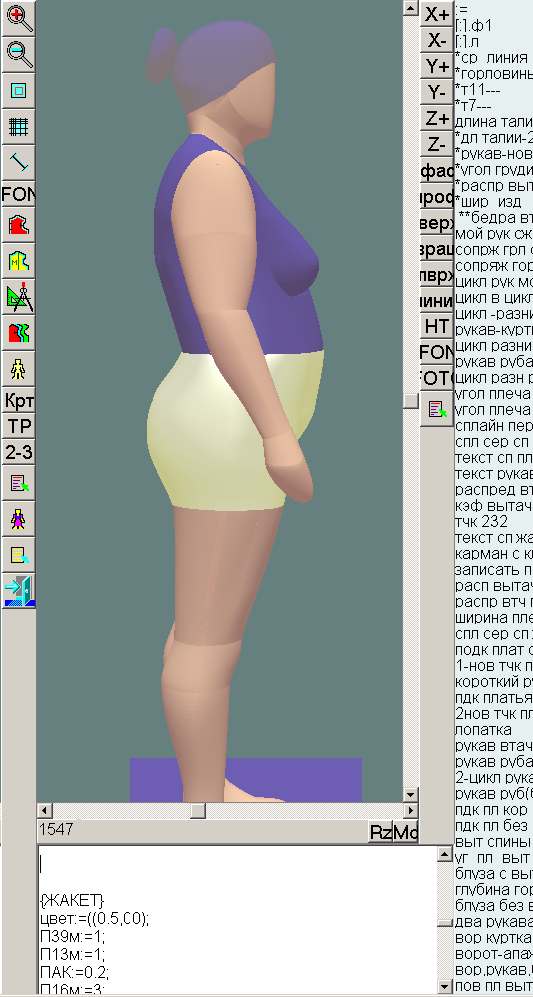Click the zoom out magnifier icon
The width and height of the screenshot is (533, 997).
pyautogui.click(x=18, y=53)
